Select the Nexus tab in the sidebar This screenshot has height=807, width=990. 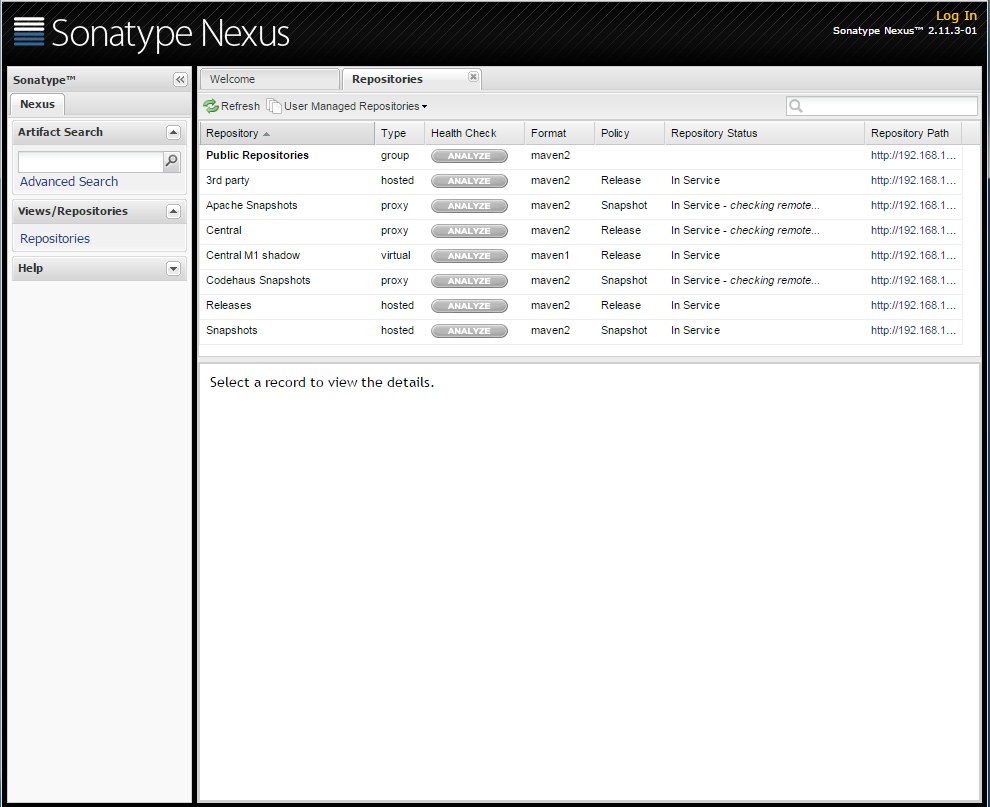point(38,104)
